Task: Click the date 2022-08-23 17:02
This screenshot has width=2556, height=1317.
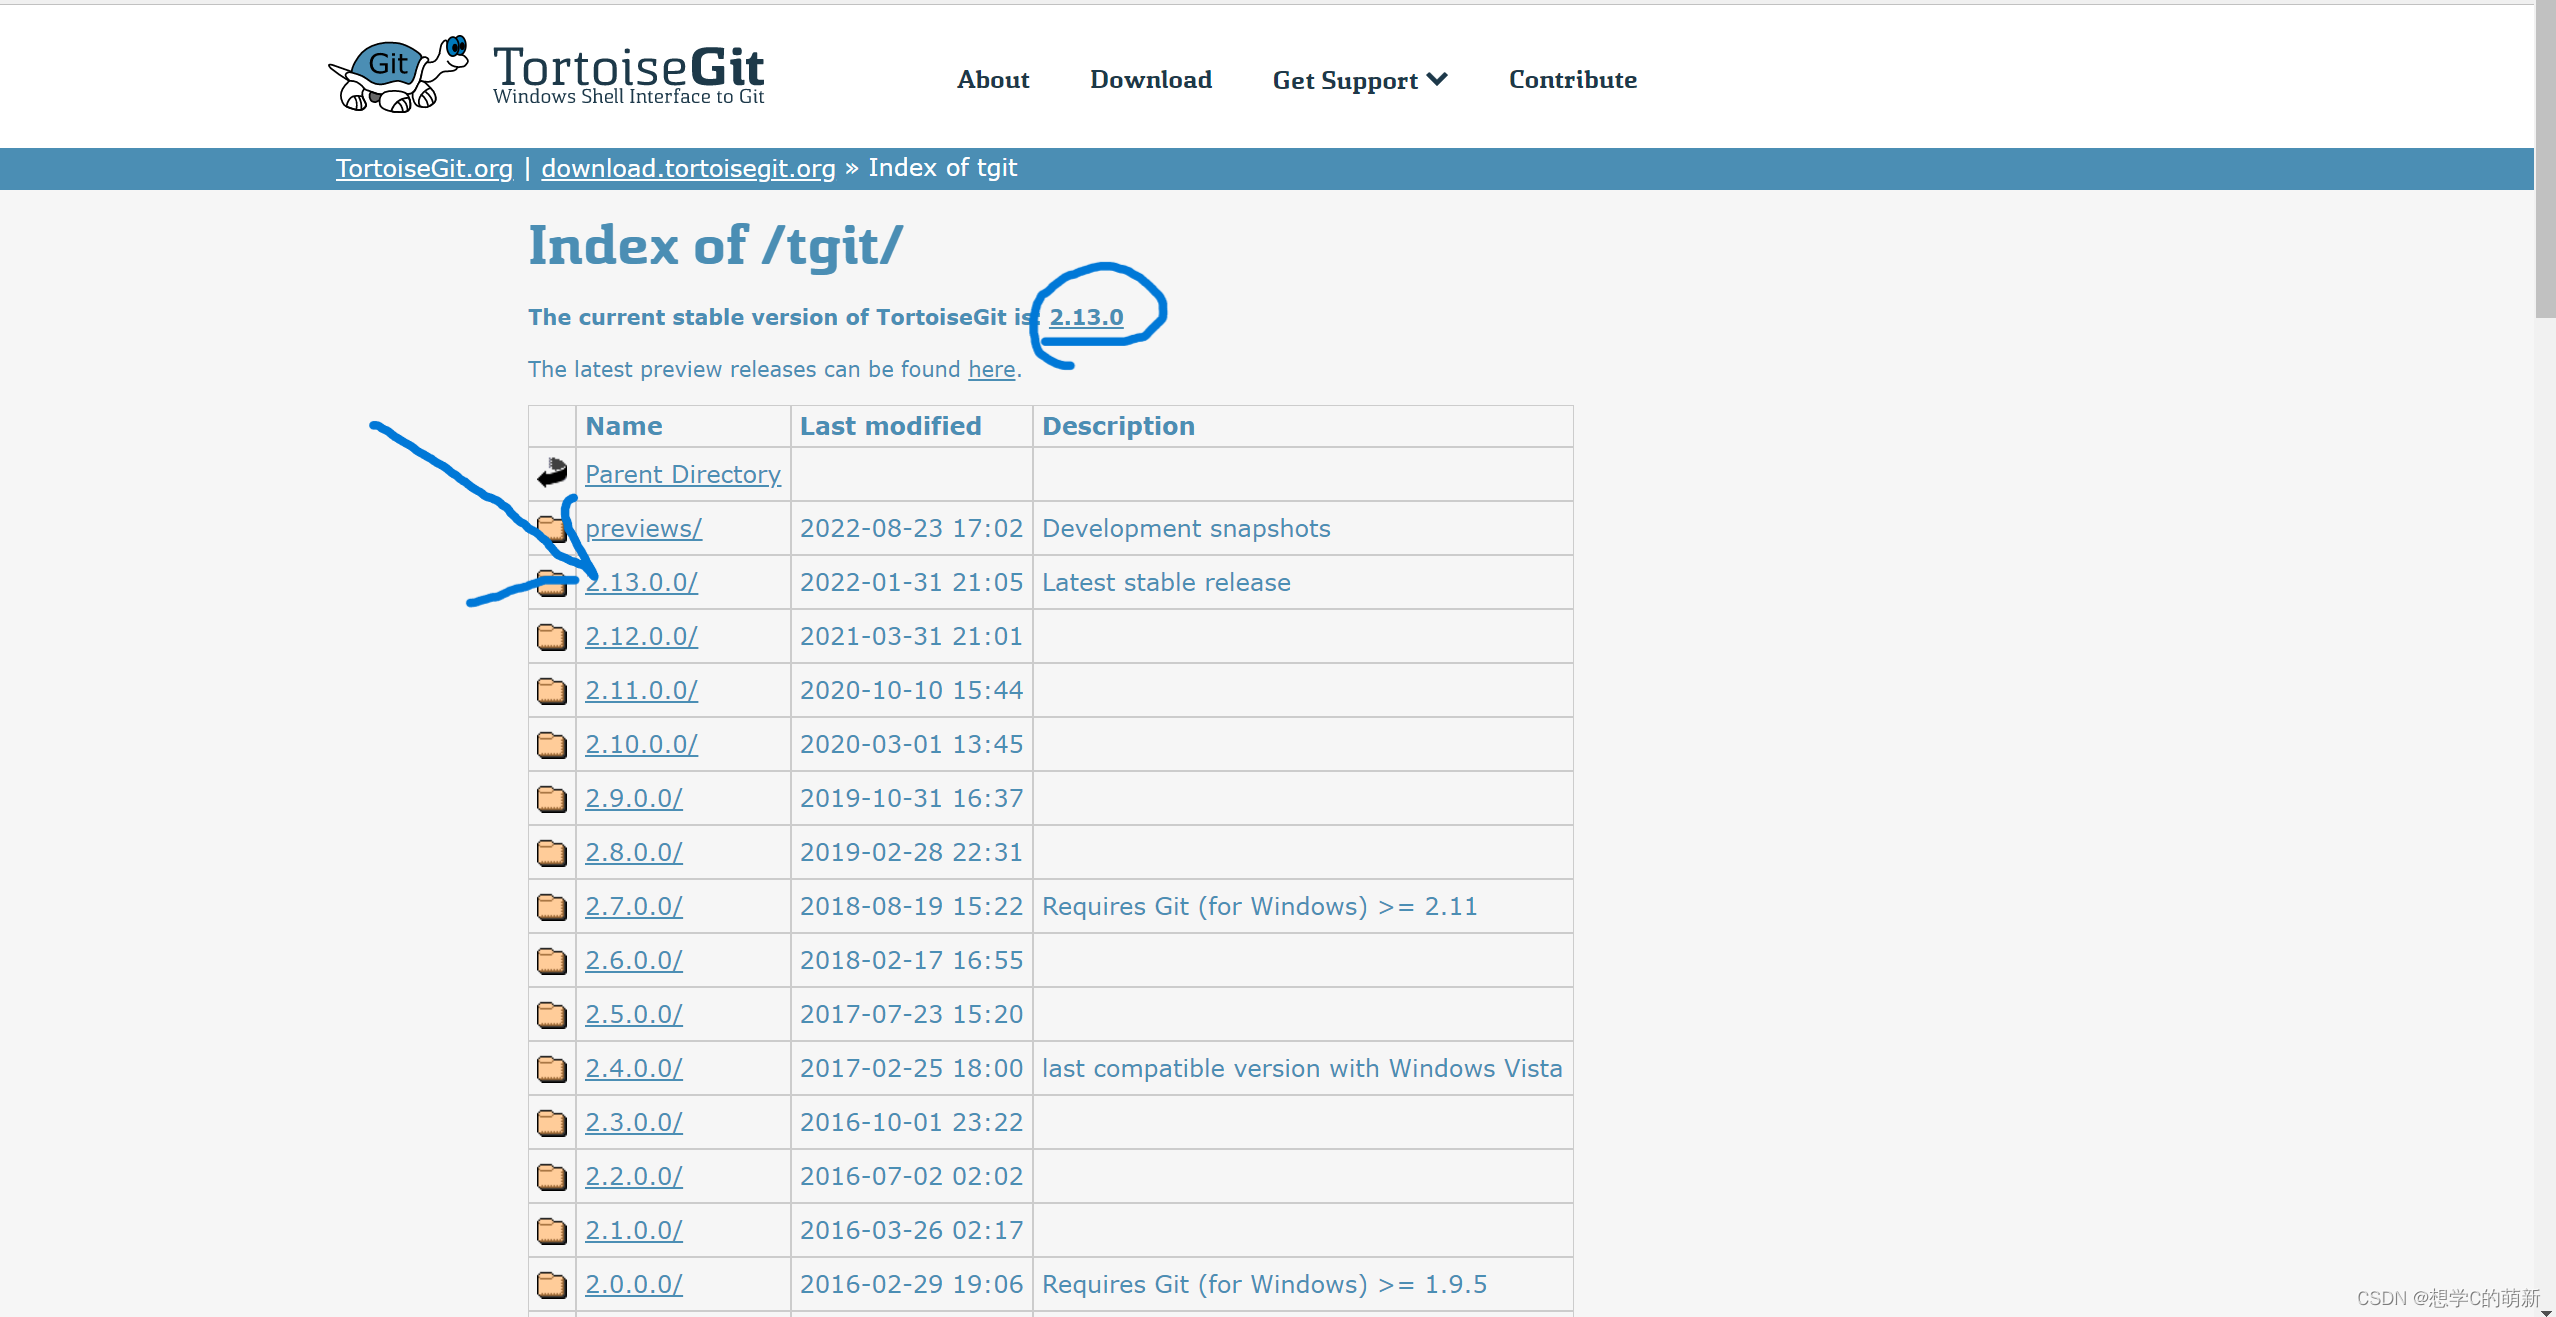Action: (911, 528)
